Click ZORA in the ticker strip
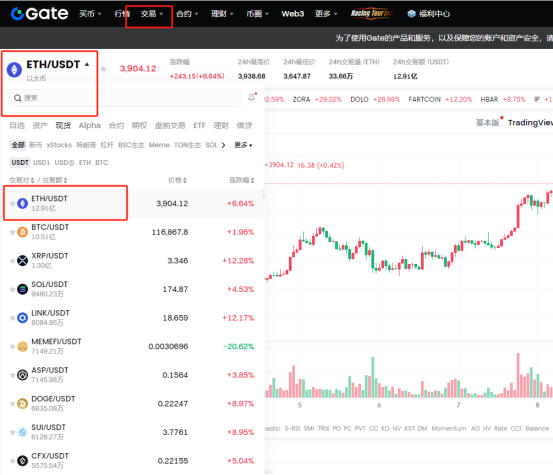553x475 pixels. point(302,99)
